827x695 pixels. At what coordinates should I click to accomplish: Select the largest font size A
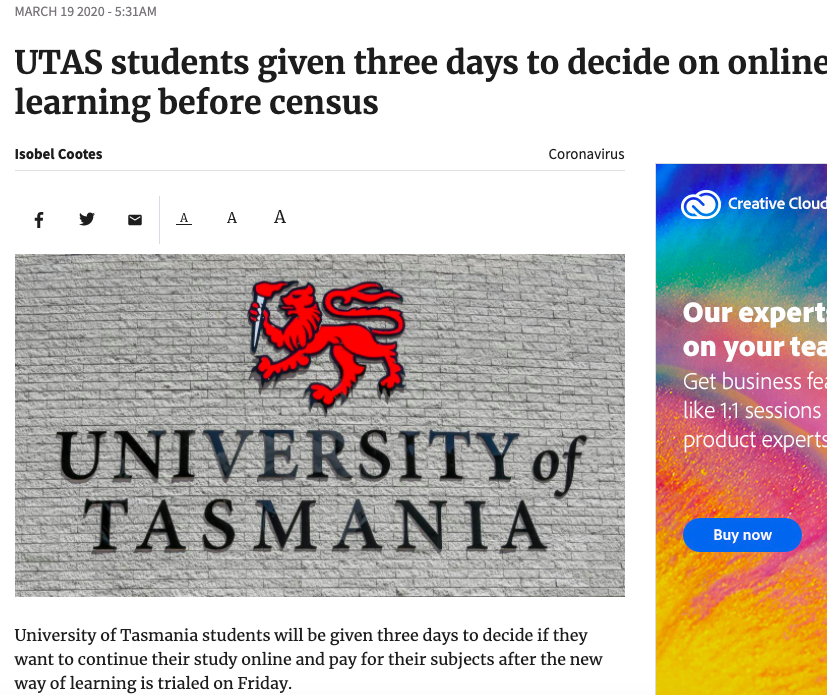tap(280, 217)
